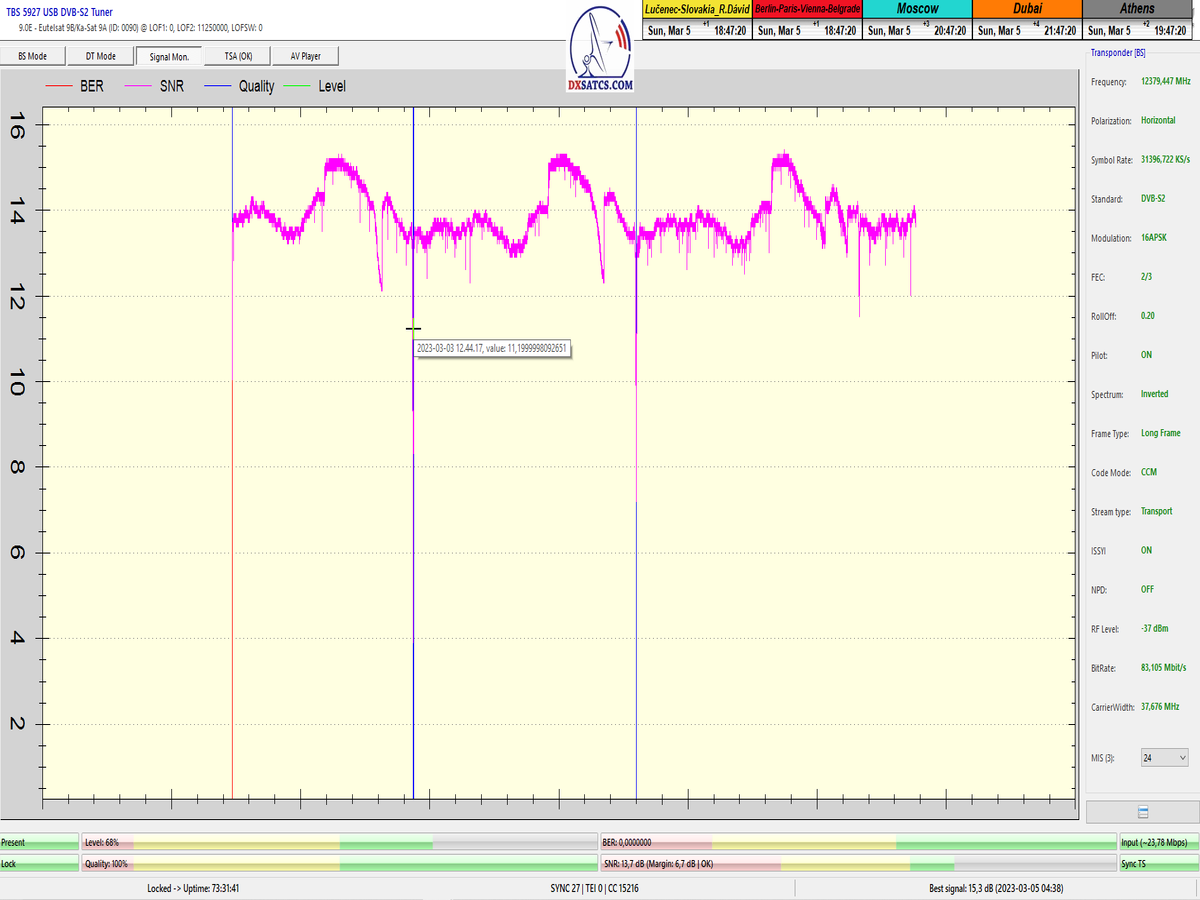Open the MIS stream dropdown
Screen dimensions: 1200x900
1164,758
